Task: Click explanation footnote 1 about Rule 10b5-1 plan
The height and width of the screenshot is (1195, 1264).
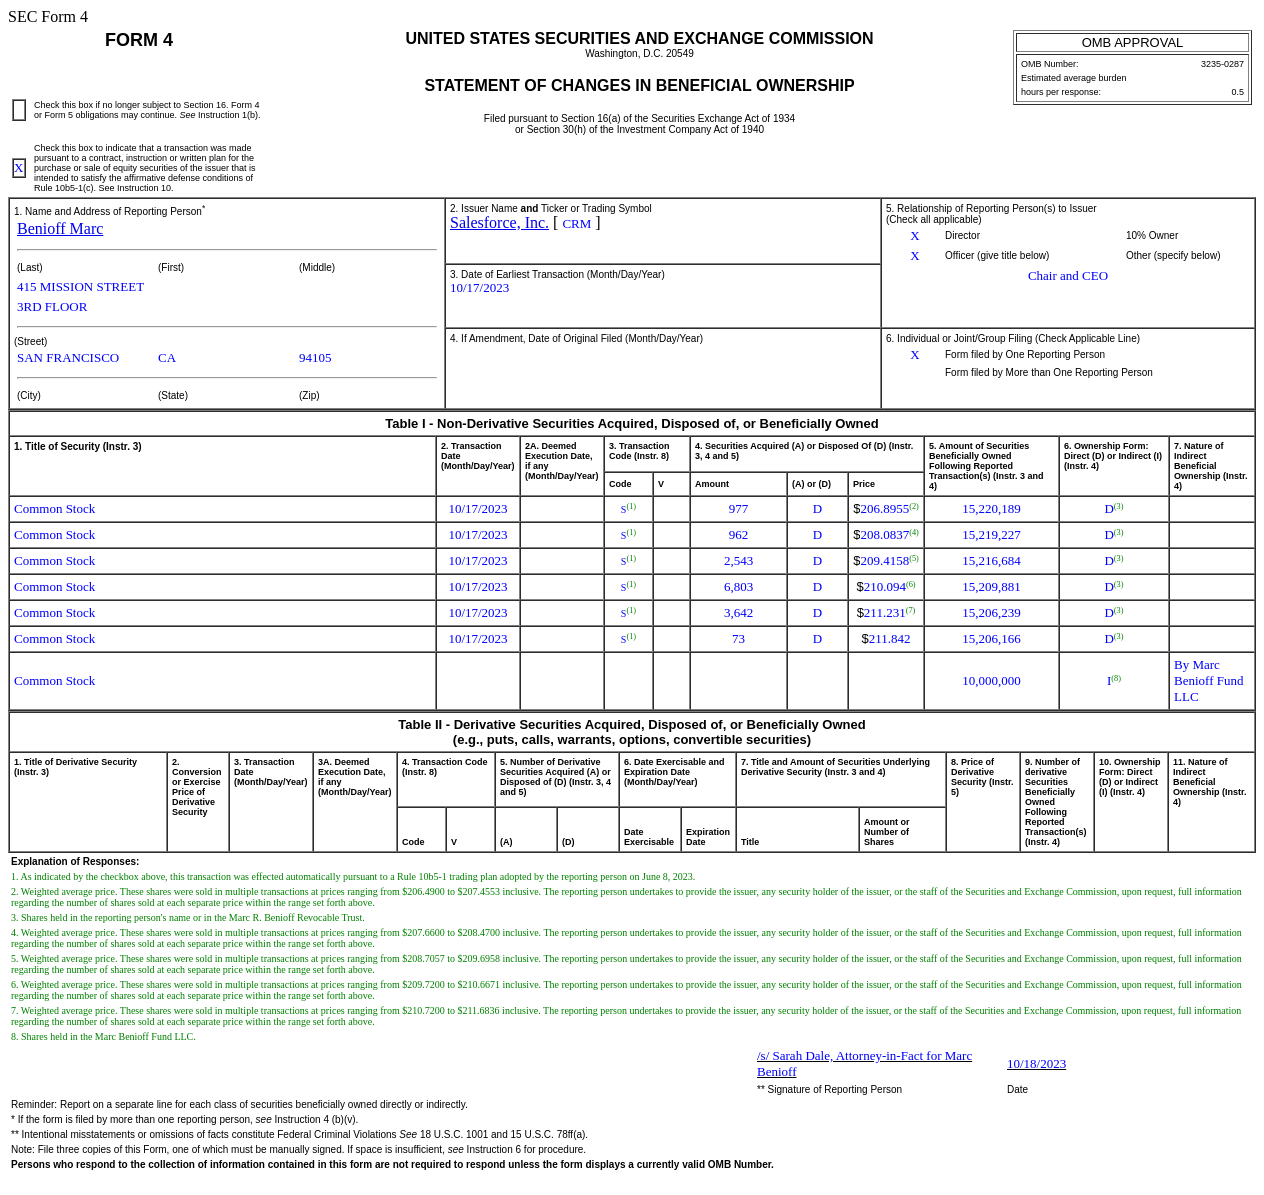Action: (x=353, y=877)
